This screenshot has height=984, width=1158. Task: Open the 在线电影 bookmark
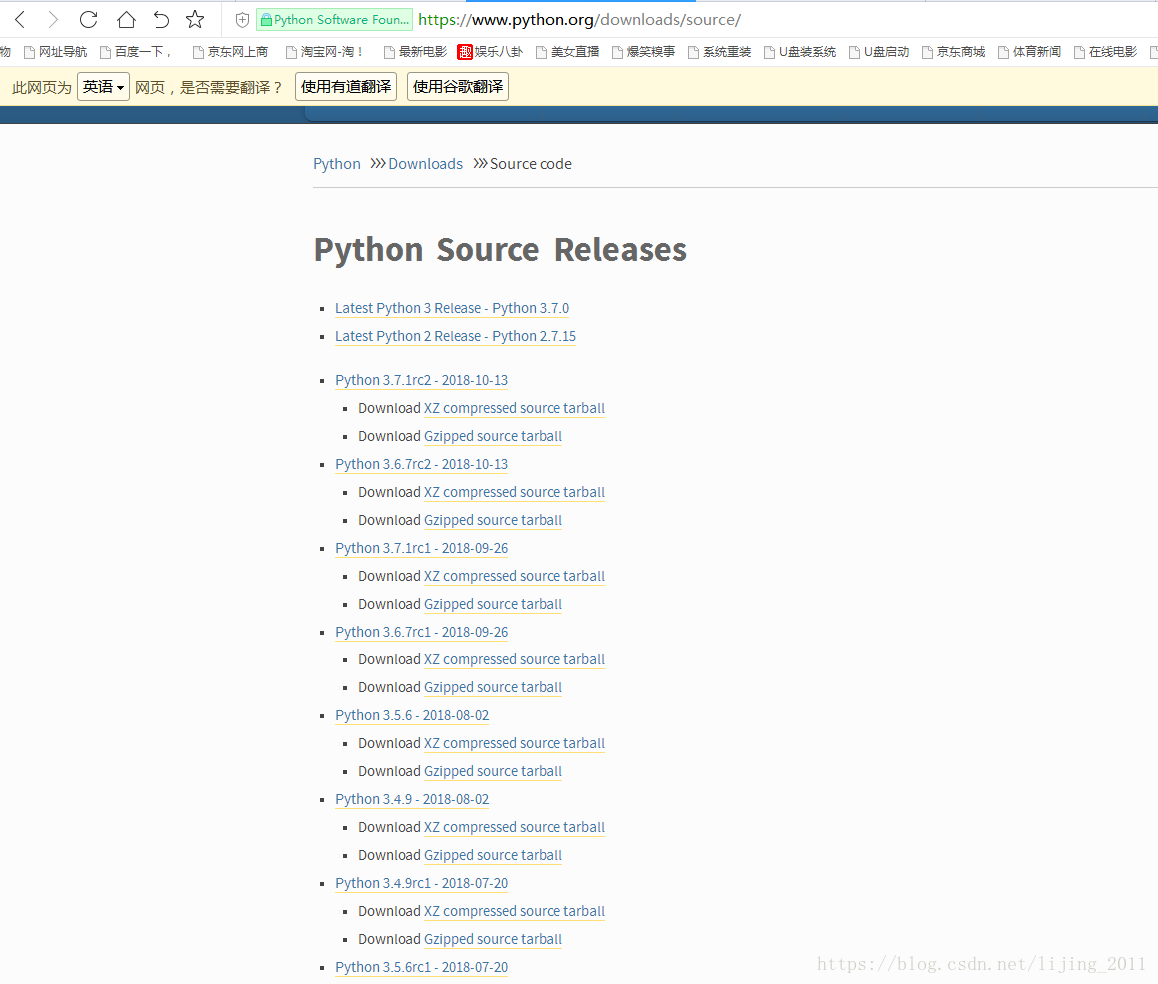click(1106, 52)
